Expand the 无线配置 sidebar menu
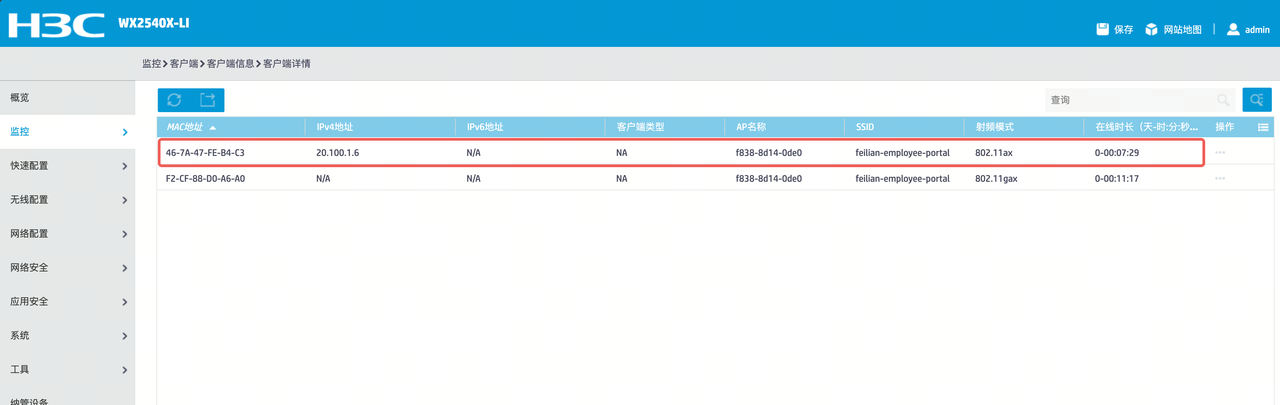 pyautogui.click(x=67, y=200)
